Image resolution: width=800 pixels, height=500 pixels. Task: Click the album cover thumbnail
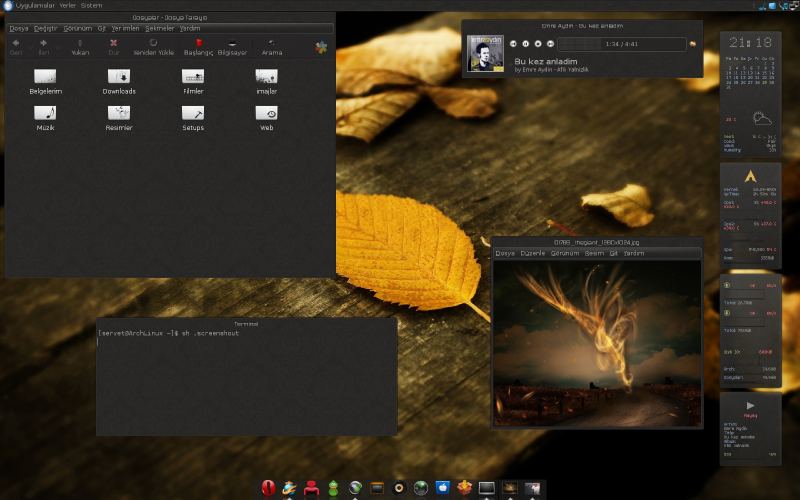pyautogui.click(x=486, y=54)
